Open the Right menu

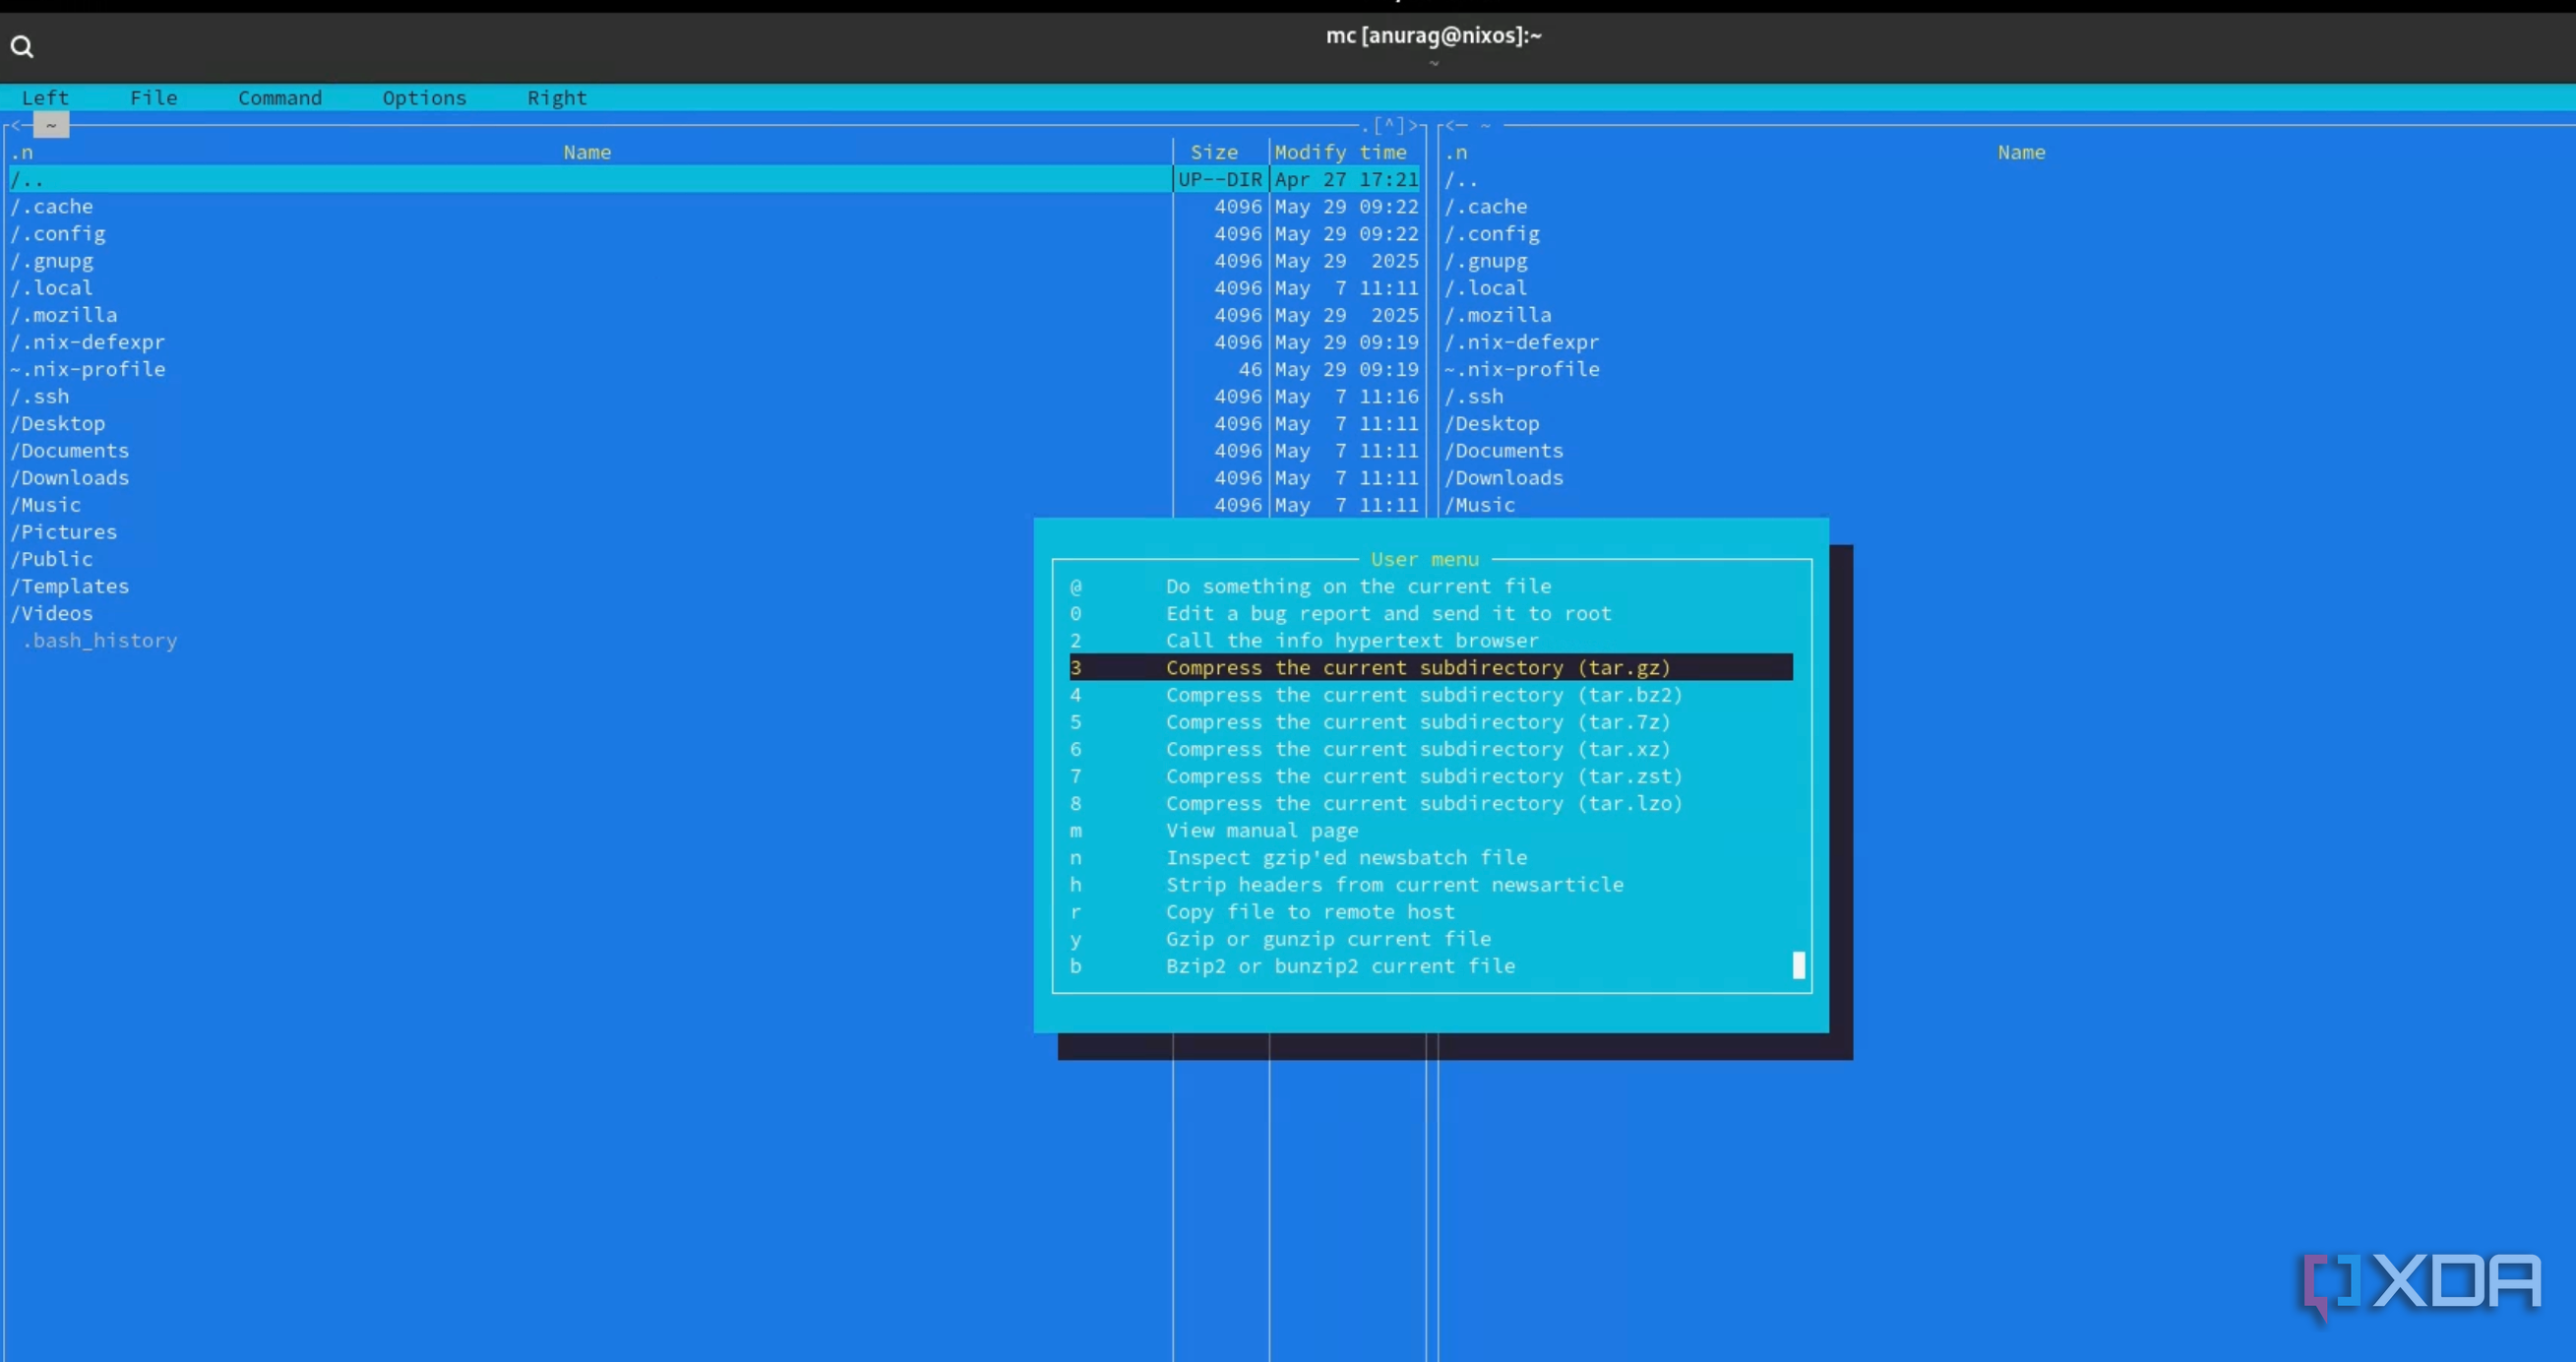[x=557, y=98]
